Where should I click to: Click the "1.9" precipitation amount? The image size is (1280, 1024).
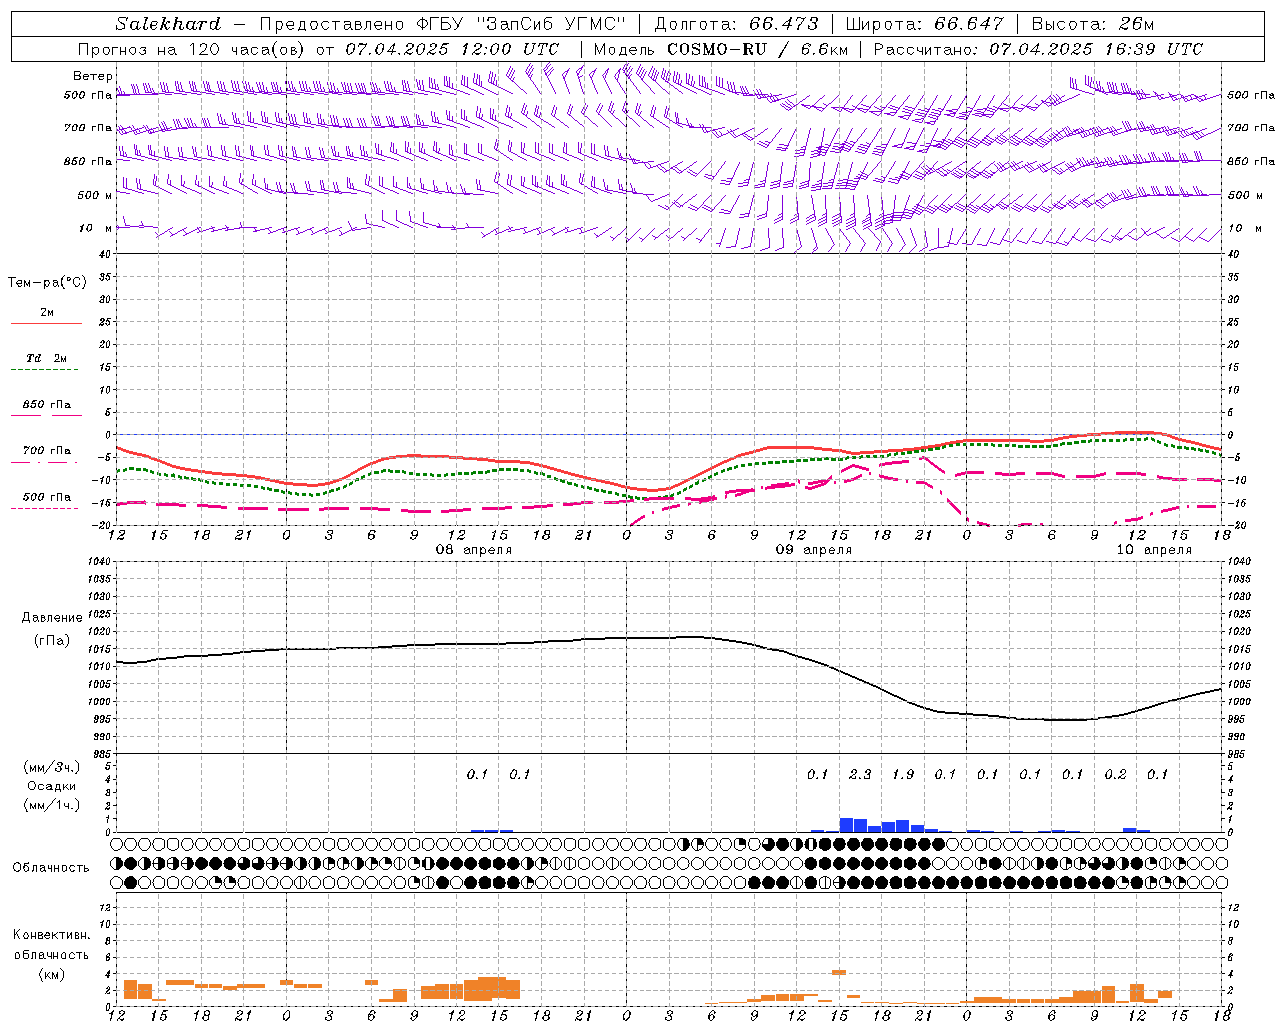(x=903, y=774)
